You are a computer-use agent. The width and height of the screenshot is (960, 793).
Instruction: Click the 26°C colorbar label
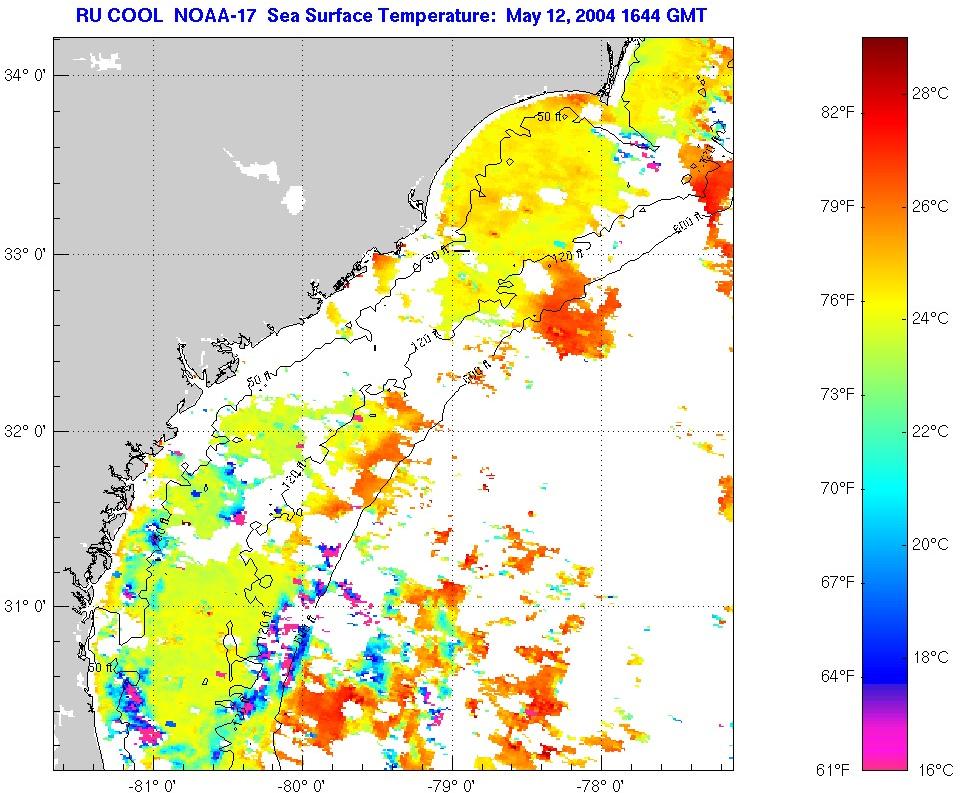(930, 206)
